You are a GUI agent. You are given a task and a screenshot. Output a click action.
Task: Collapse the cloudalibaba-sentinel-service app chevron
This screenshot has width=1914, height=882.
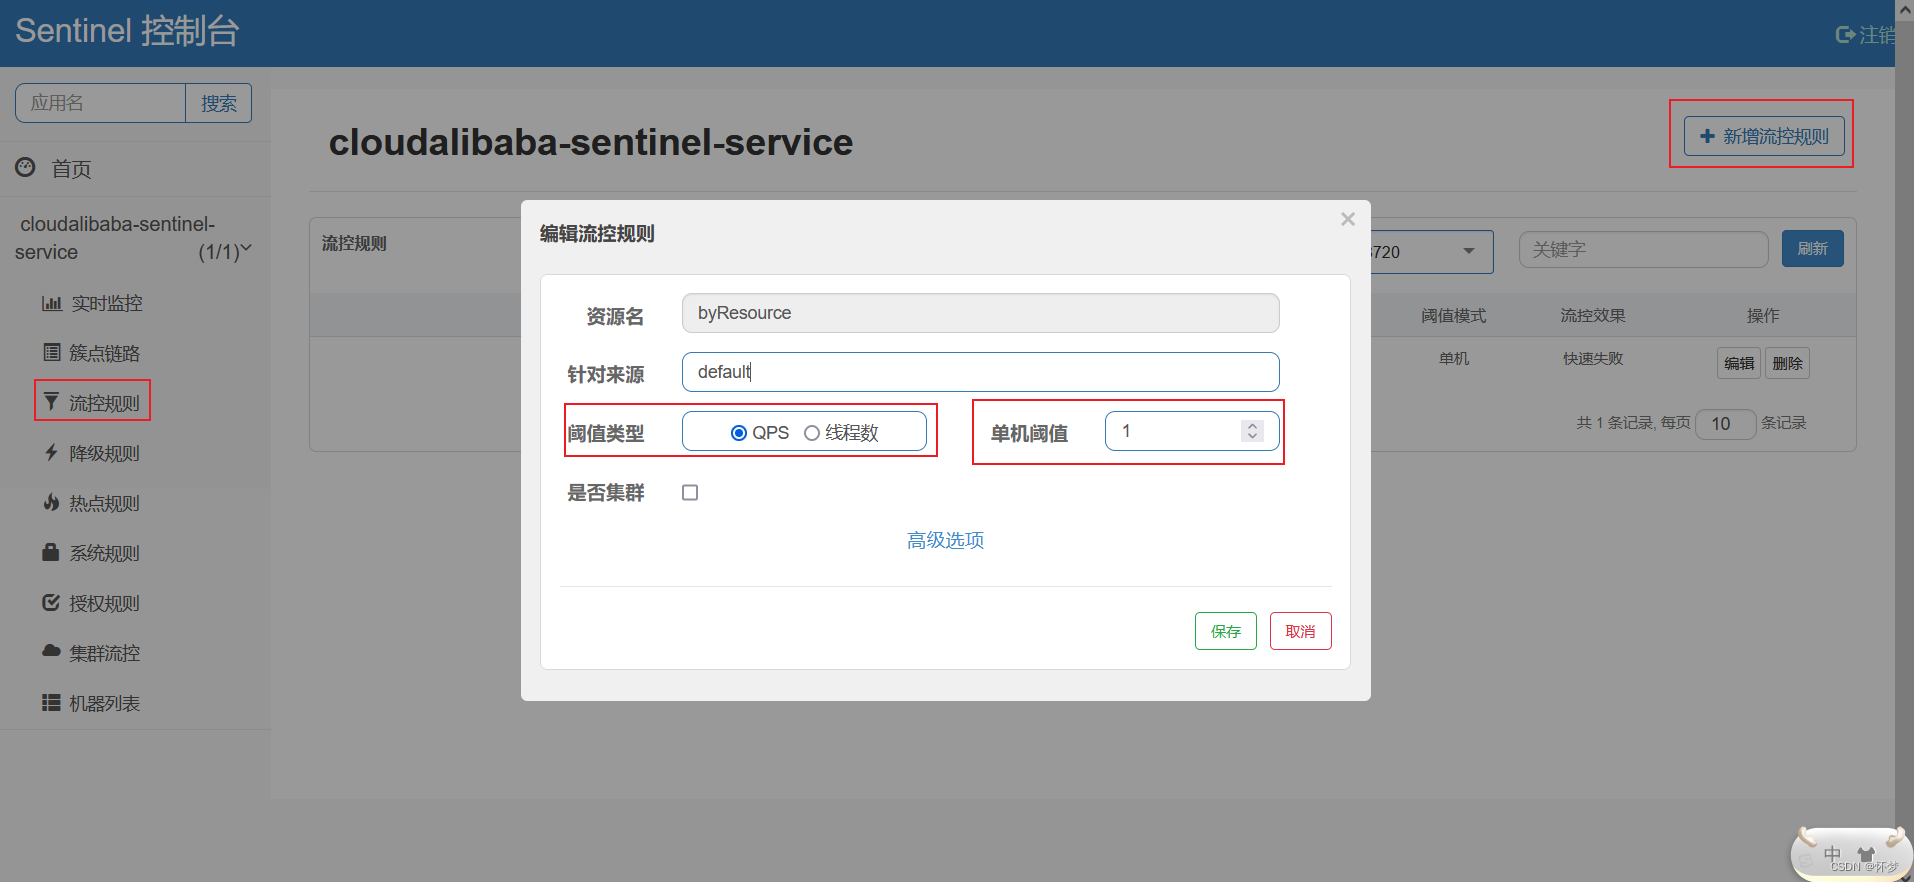click(x=246, y=248)
